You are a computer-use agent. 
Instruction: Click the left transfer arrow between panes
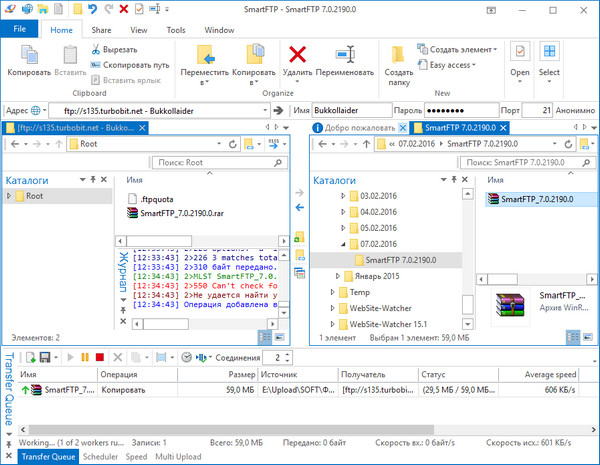click(x=300, y=207)
